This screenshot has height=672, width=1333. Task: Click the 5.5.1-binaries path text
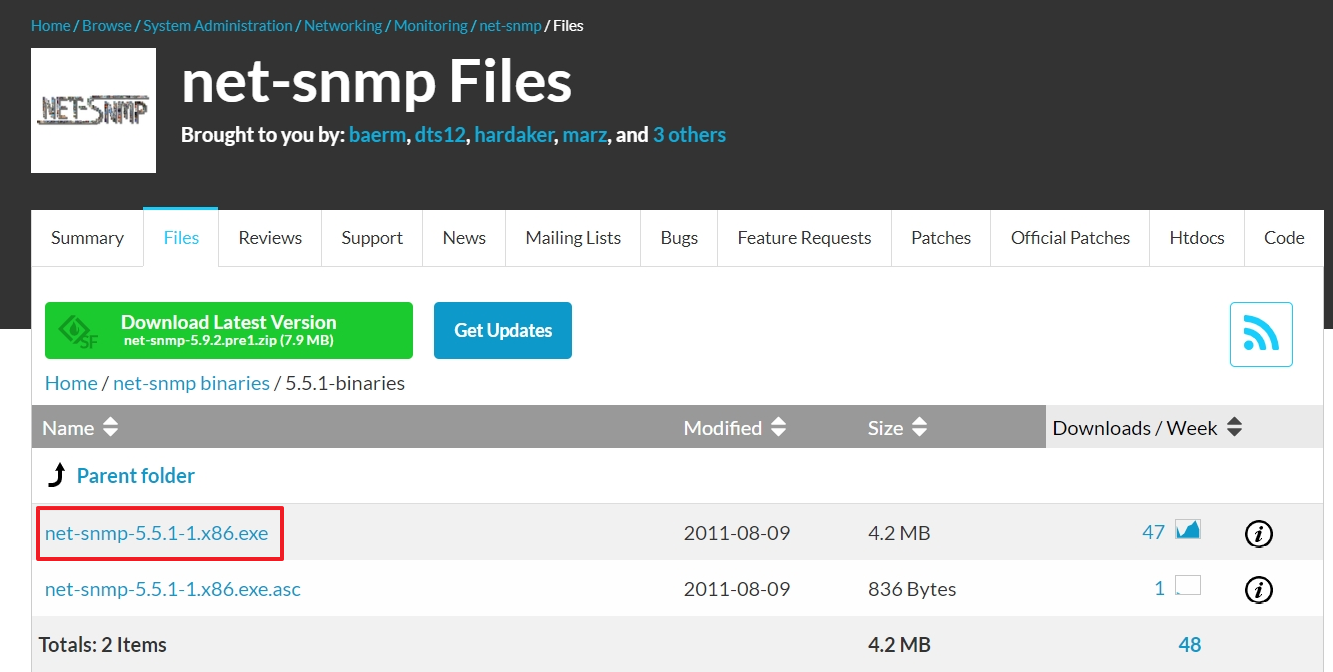click(345, 383)
